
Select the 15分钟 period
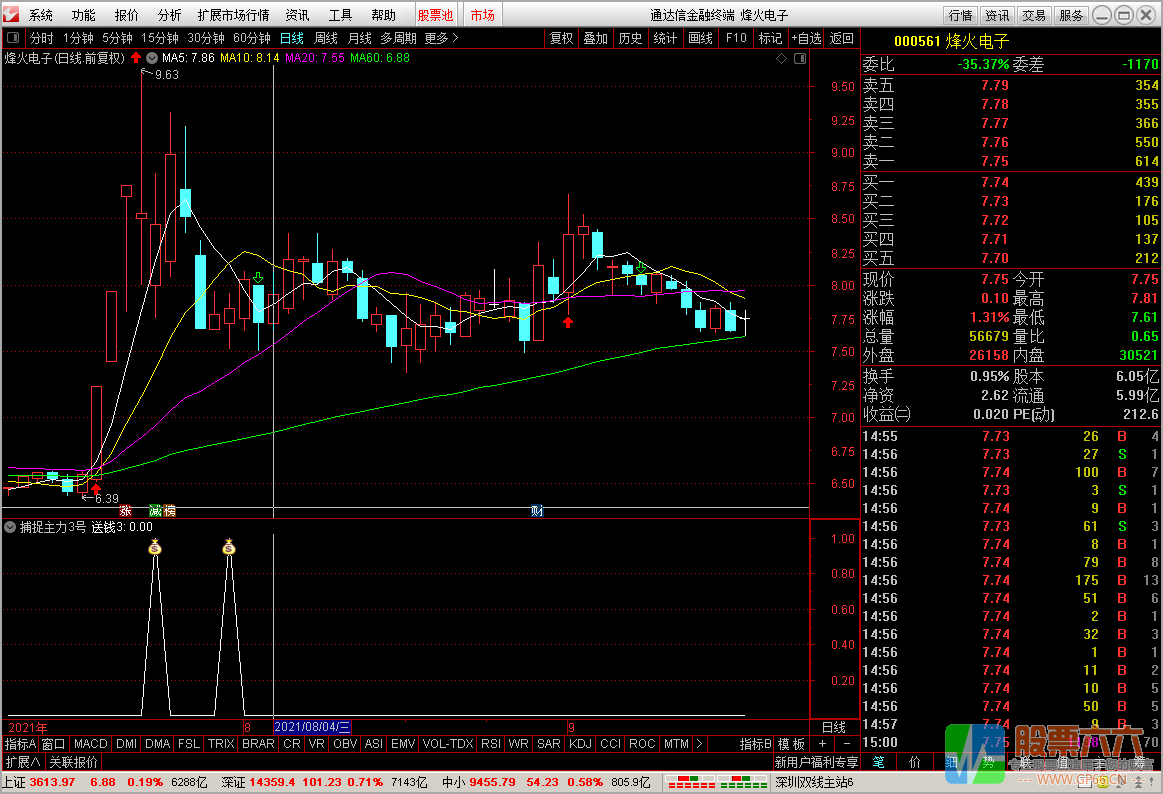click(159, 38)
